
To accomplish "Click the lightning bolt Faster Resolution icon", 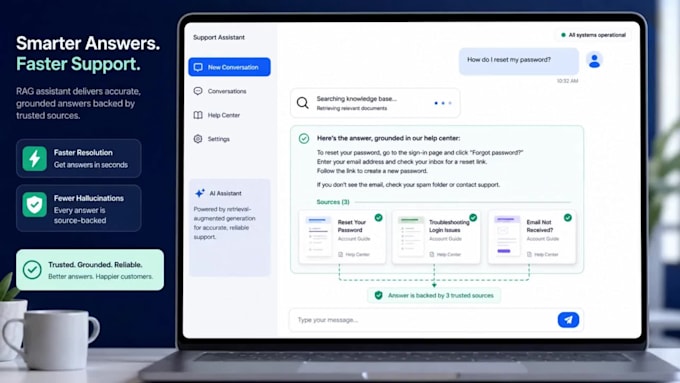I will point(34,158).
